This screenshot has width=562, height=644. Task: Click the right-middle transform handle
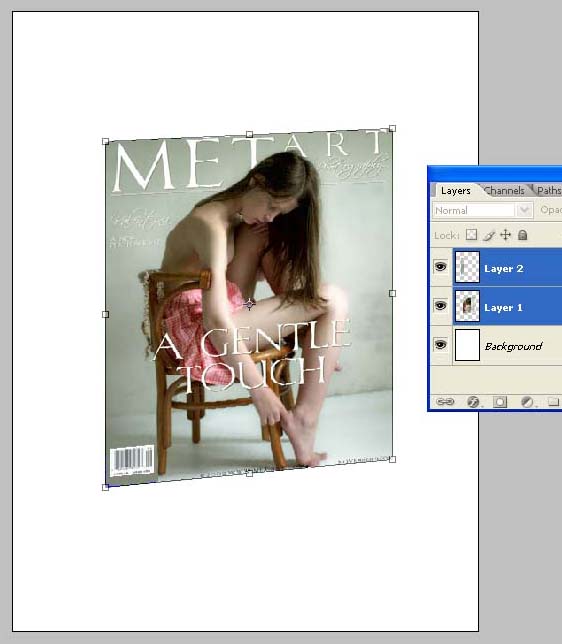tap(392, 293)
